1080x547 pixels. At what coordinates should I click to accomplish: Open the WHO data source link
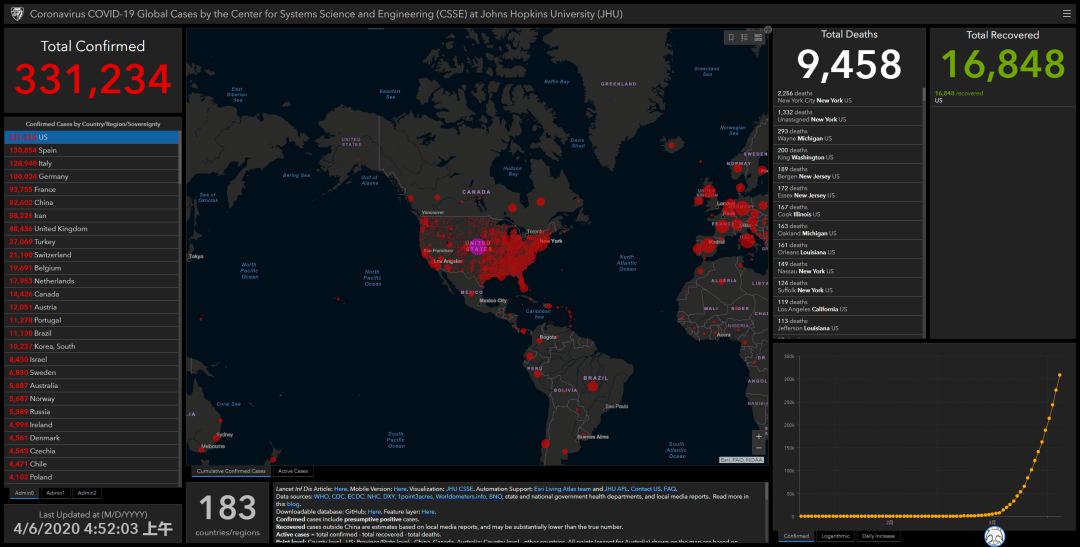coord(321,496)
